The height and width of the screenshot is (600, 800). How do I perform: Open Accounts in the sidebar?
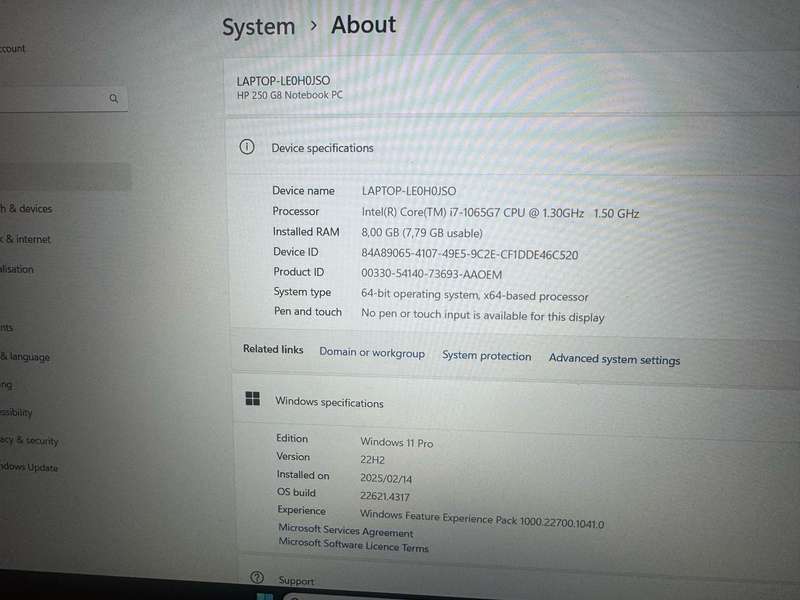pyautogui.click(x=7, y=327)
